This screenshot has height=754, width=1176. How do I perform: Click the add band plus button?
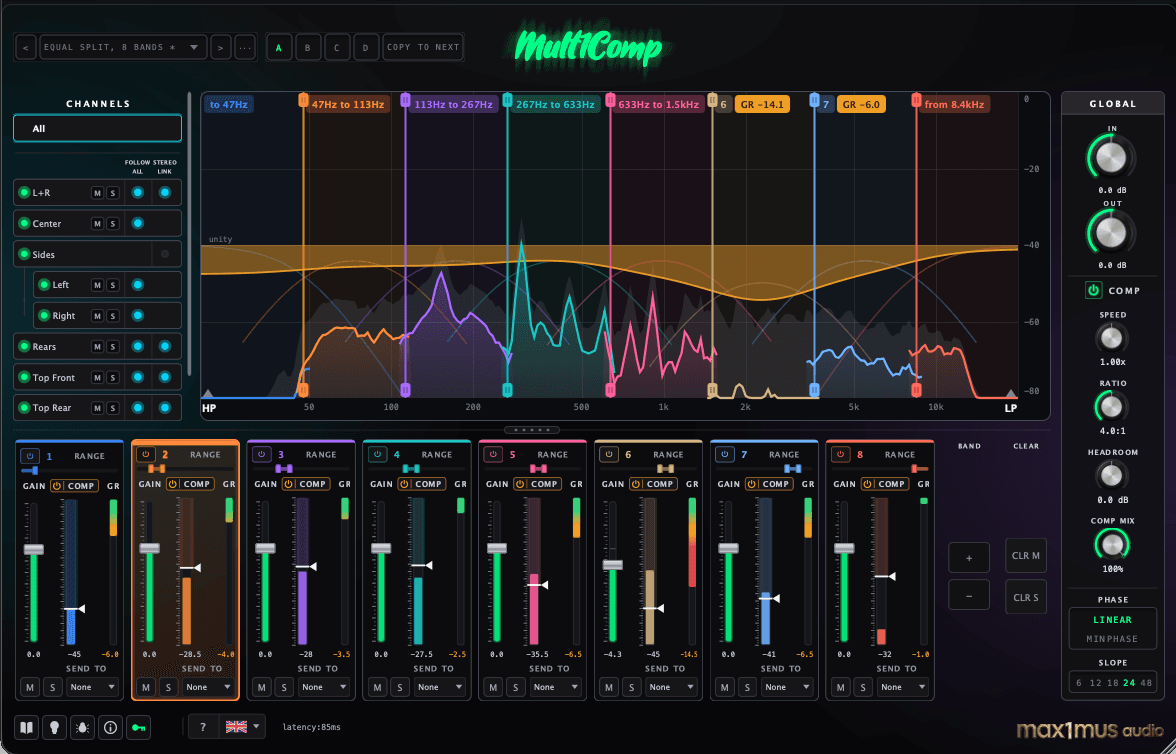point(969,558)
